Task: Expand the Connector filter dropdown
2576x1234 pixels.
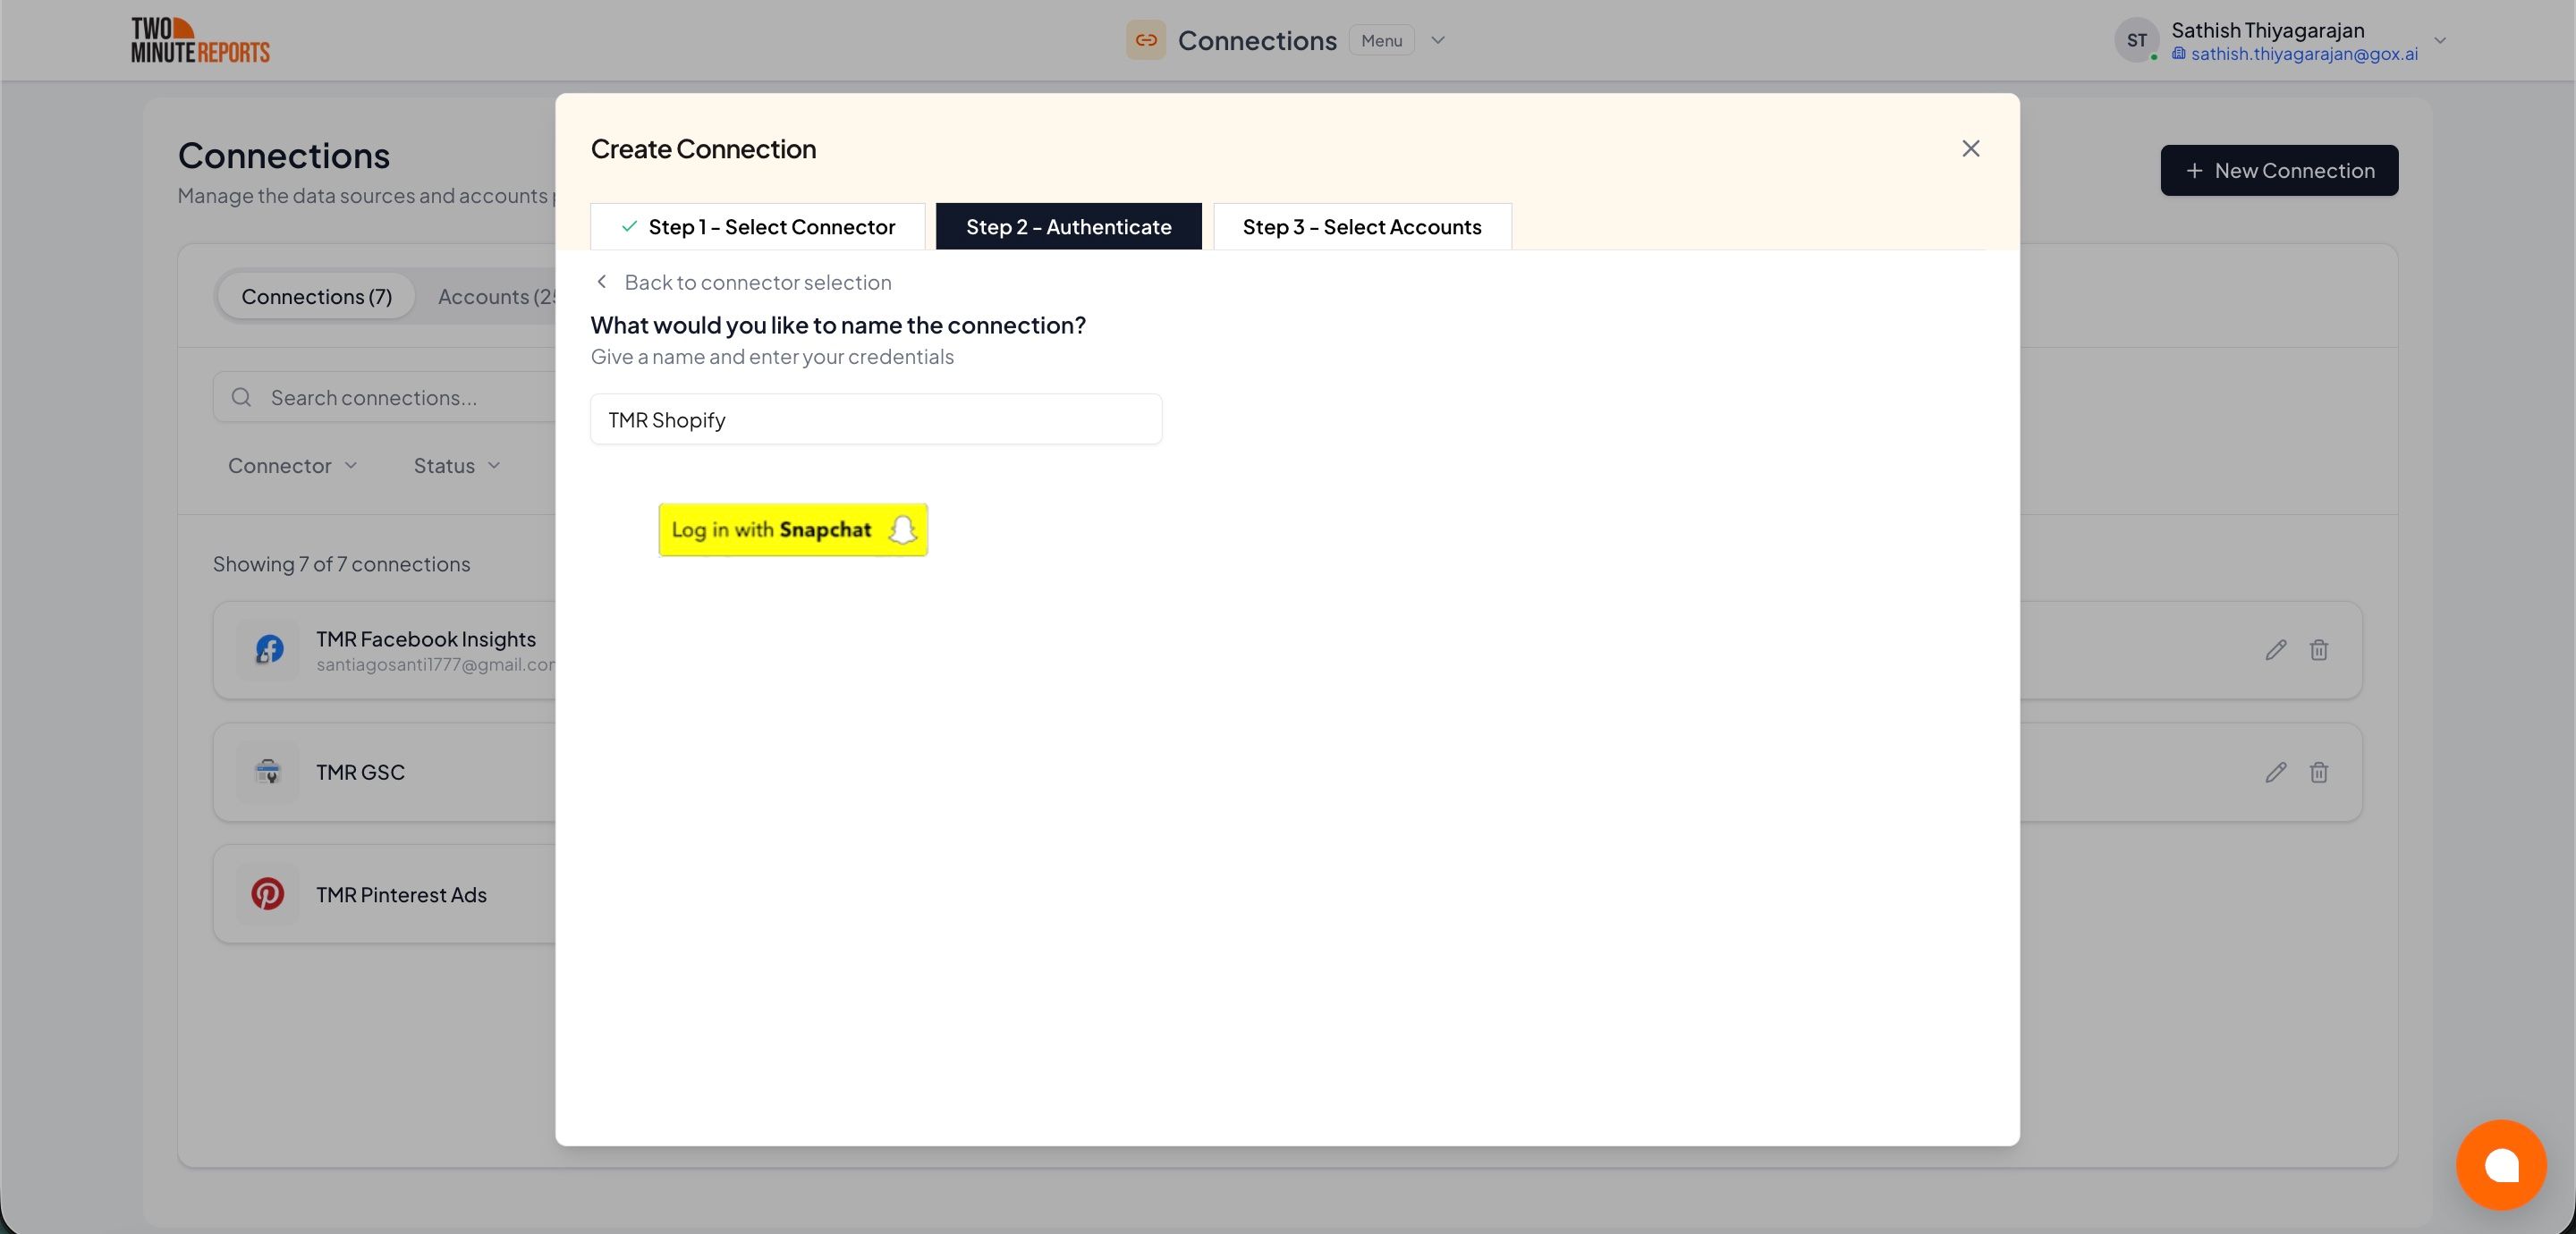Action: (292, 465)
